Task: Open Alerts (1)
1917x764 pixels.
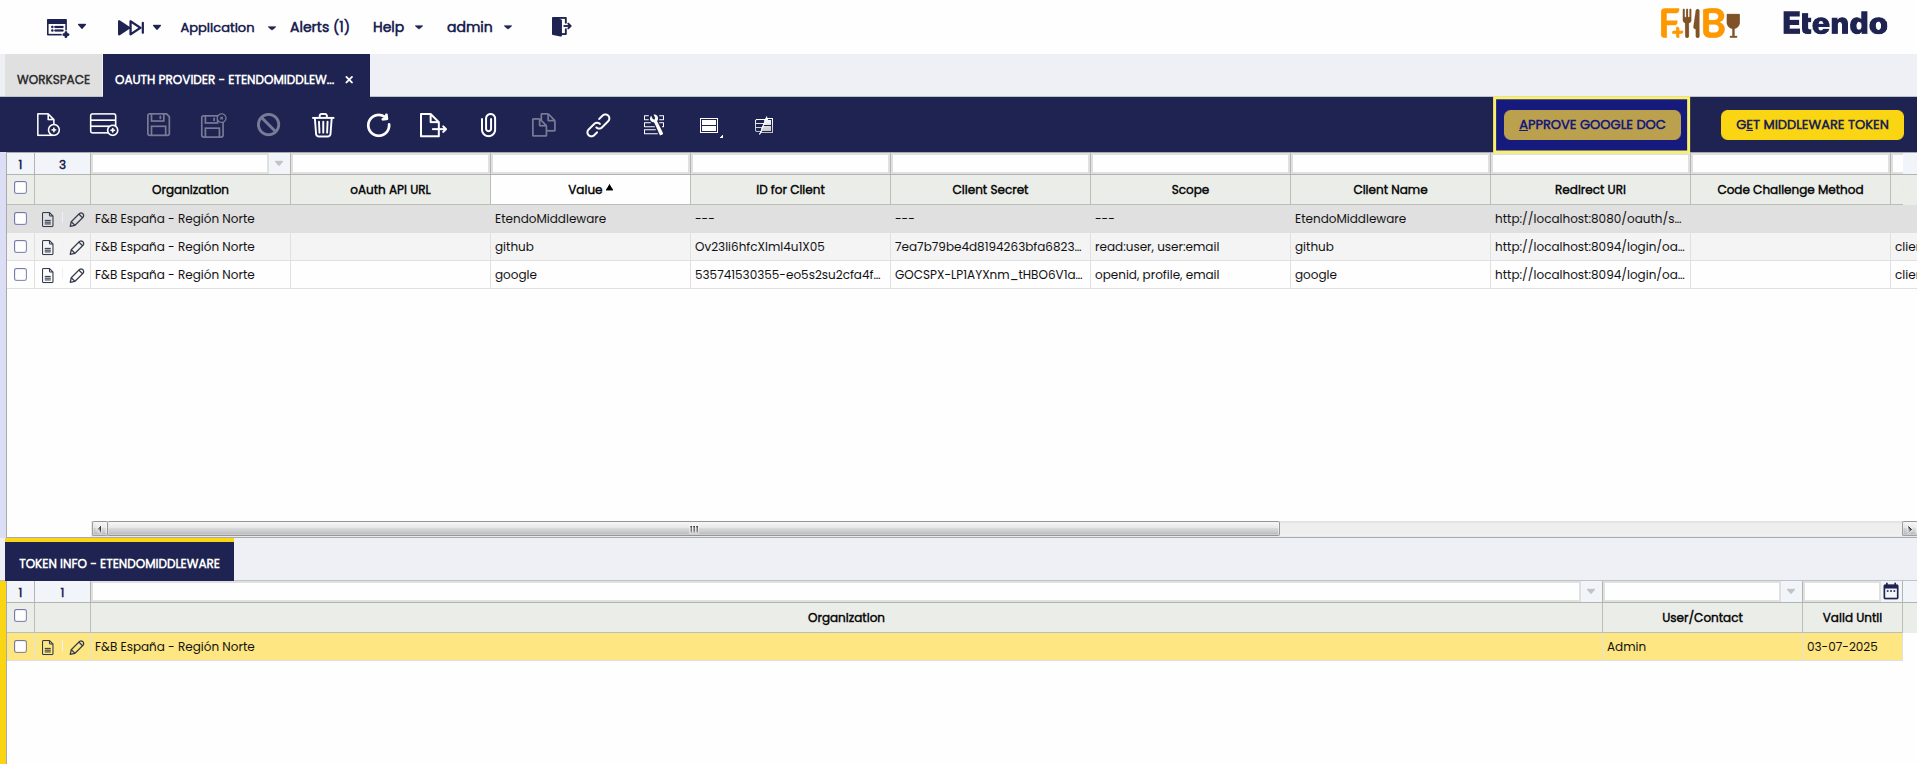Action: click(x=320, y=27)
